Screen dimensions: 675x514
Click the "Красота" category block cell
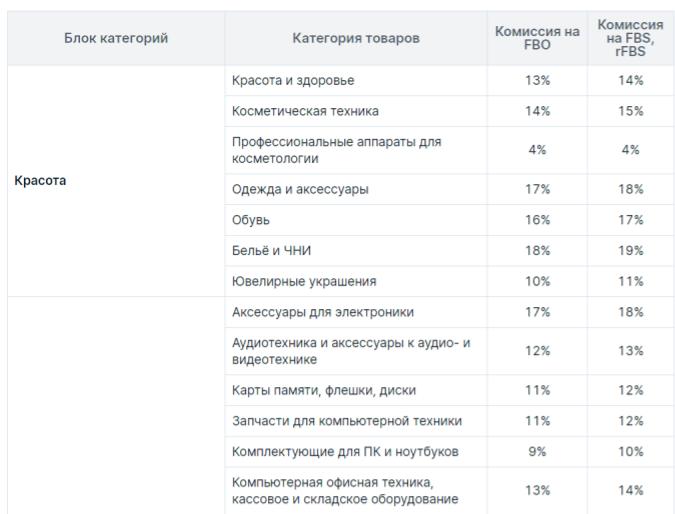click(x=41, y=181)
